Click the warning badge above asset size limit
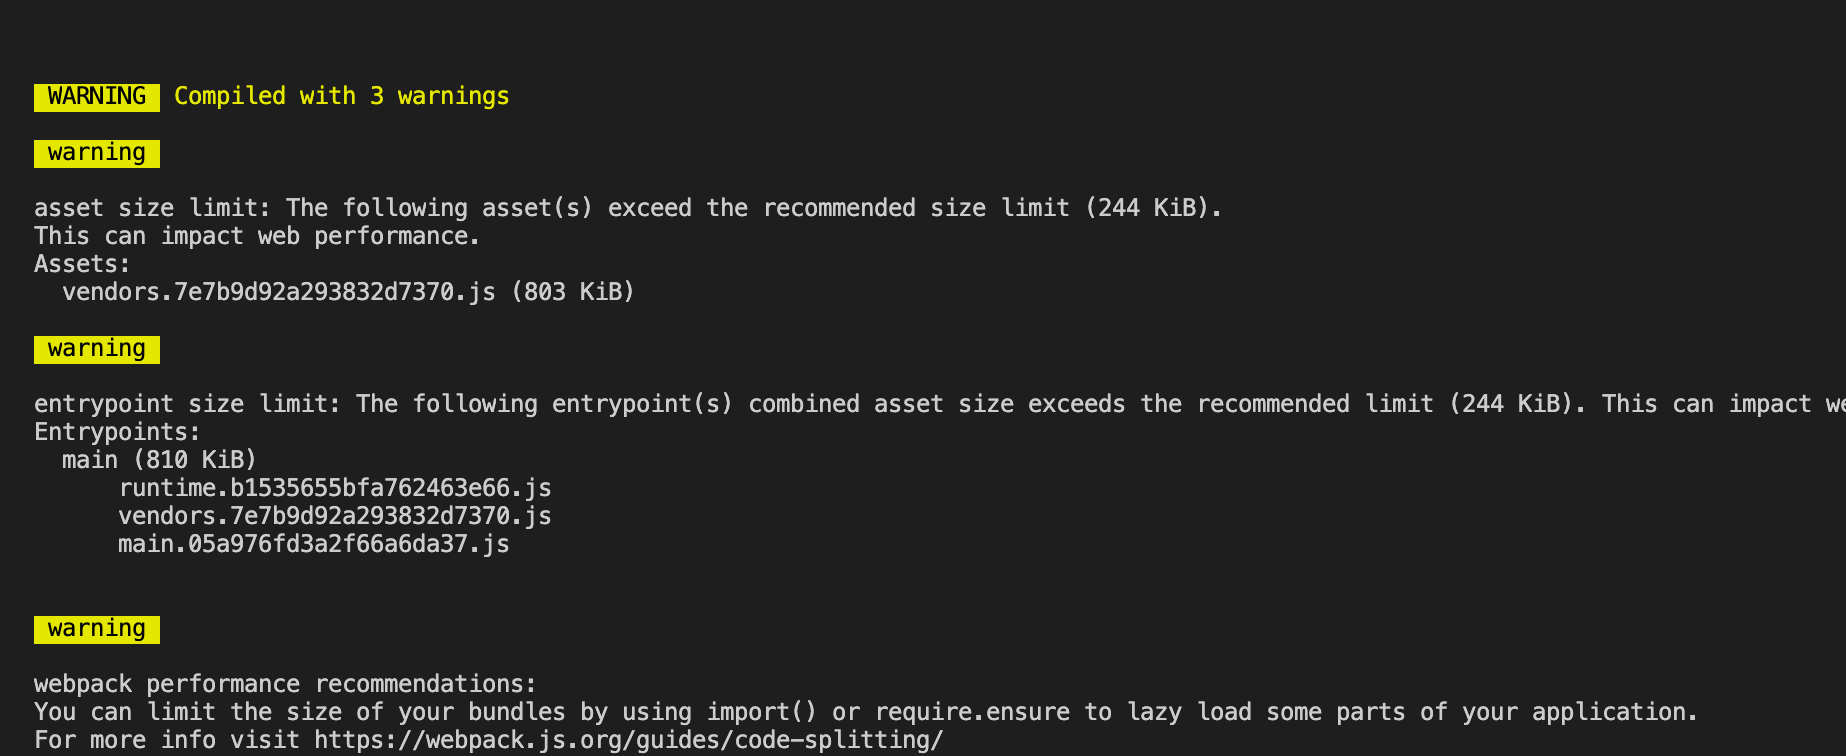This screenshot has width=1846, height=756. coord(97,153)
